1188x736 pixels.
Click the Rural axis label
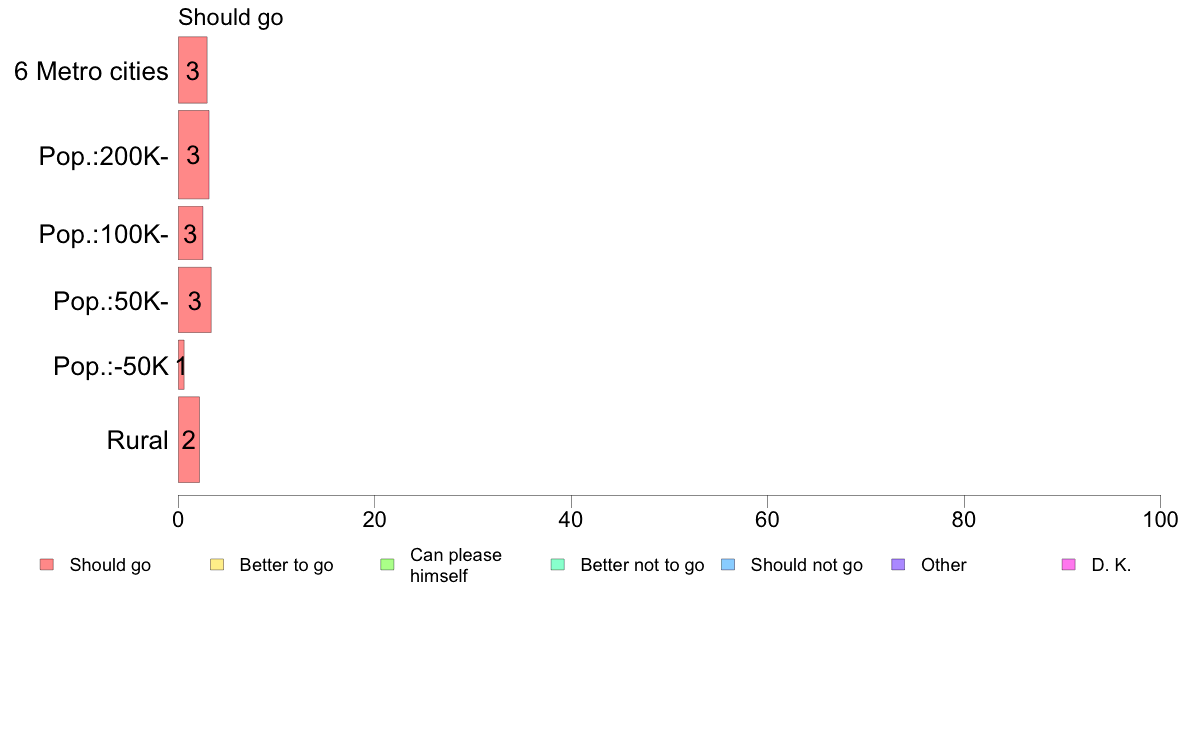pyautogui.click(x=137, y=440)
